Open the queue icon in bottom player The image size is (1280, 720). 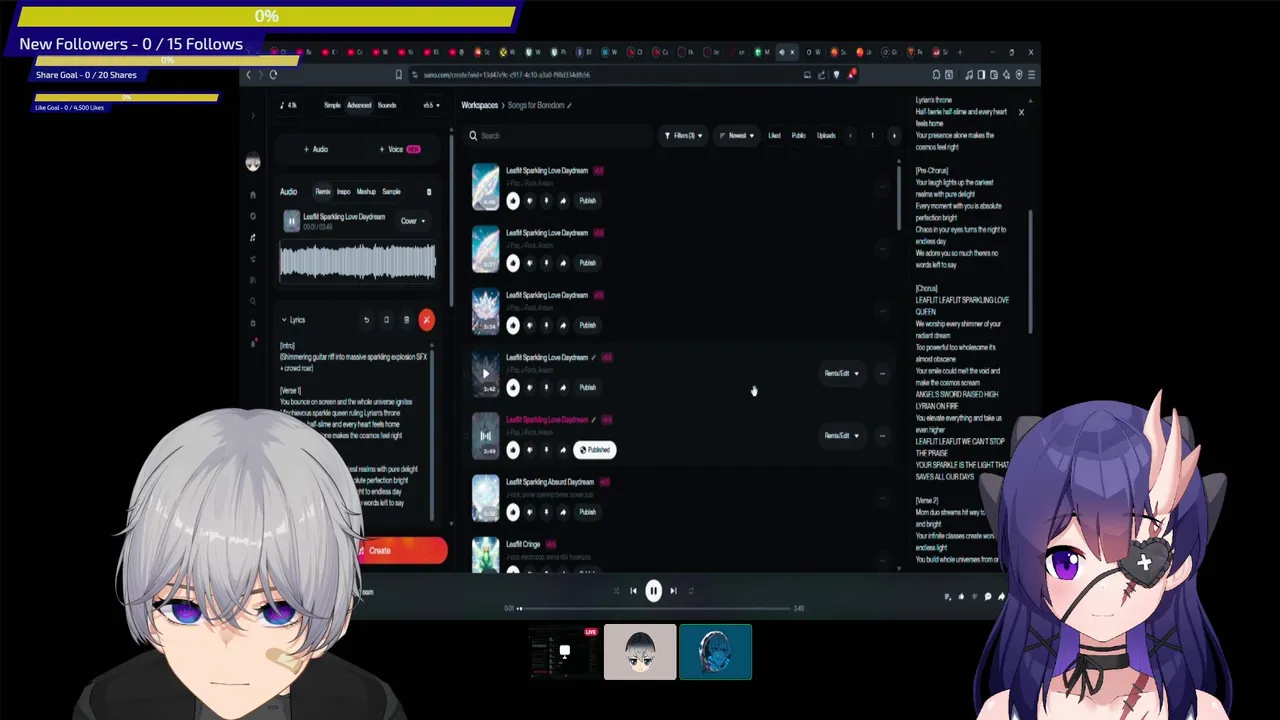pyautogui.click(x=948, y=597)
